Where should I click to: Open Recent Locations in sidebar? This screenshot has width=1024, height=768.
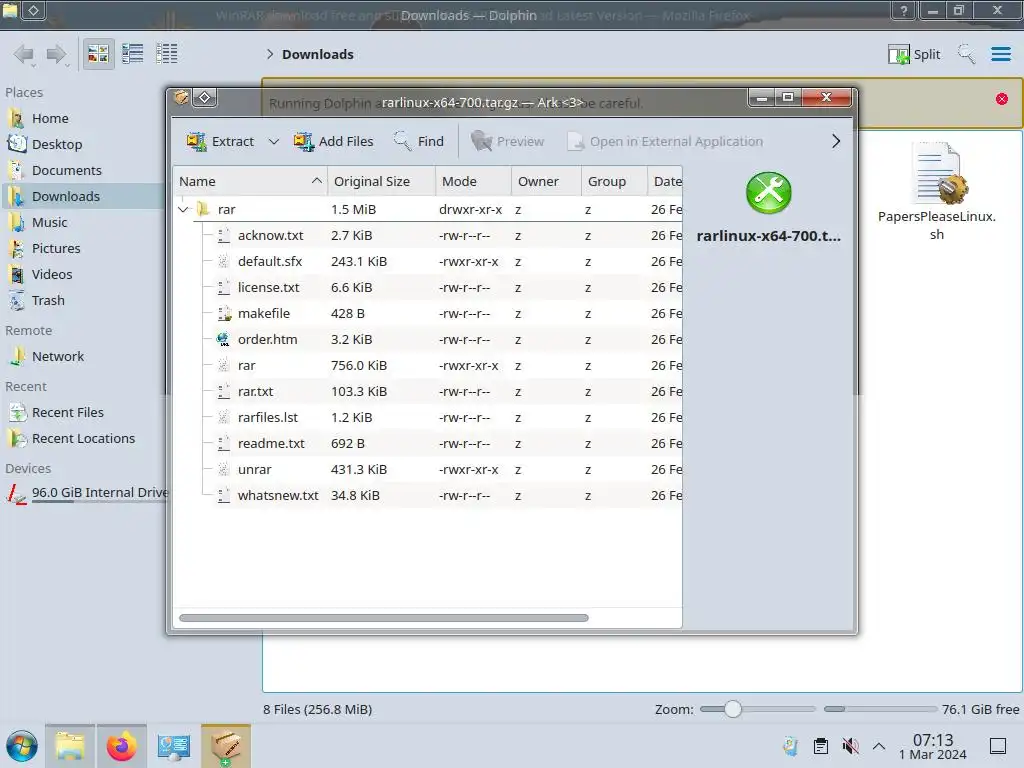click(83, 439)
